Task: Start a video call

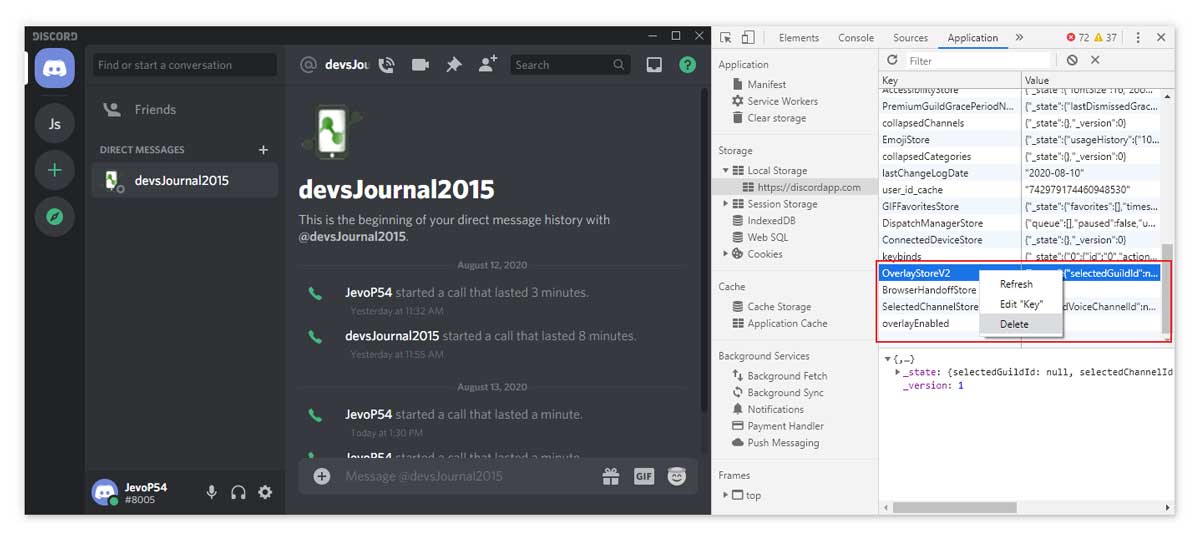Action: coord(420,65)
